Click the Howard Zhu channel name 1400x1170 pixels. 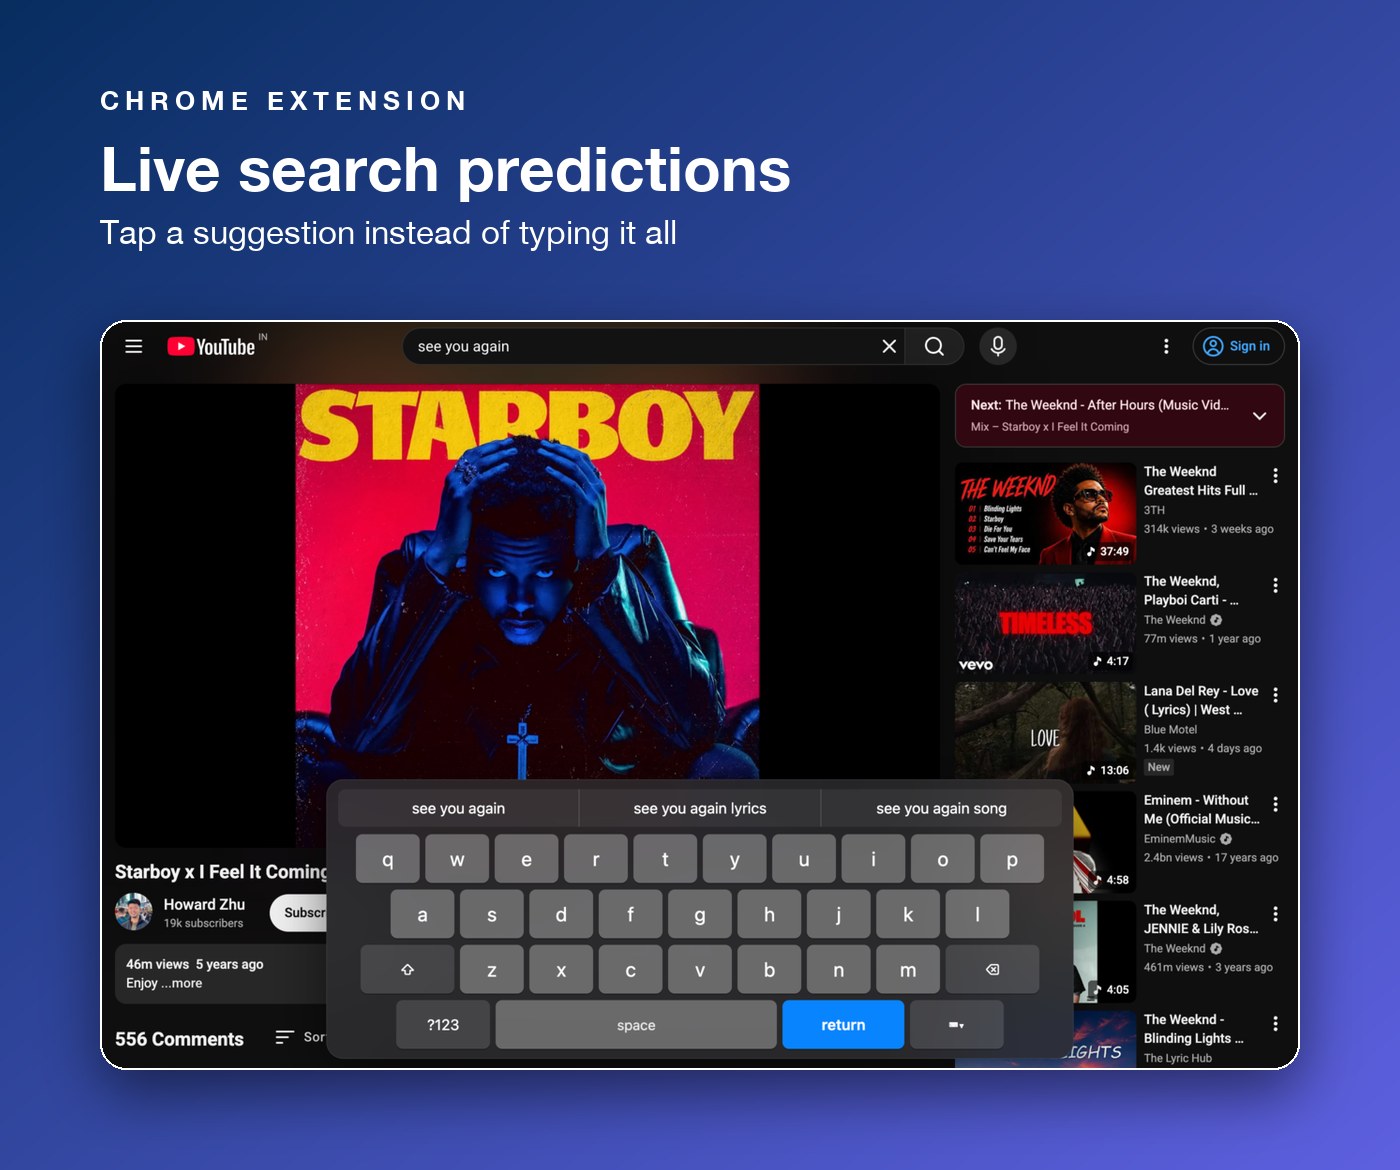[x=204, y=904]
